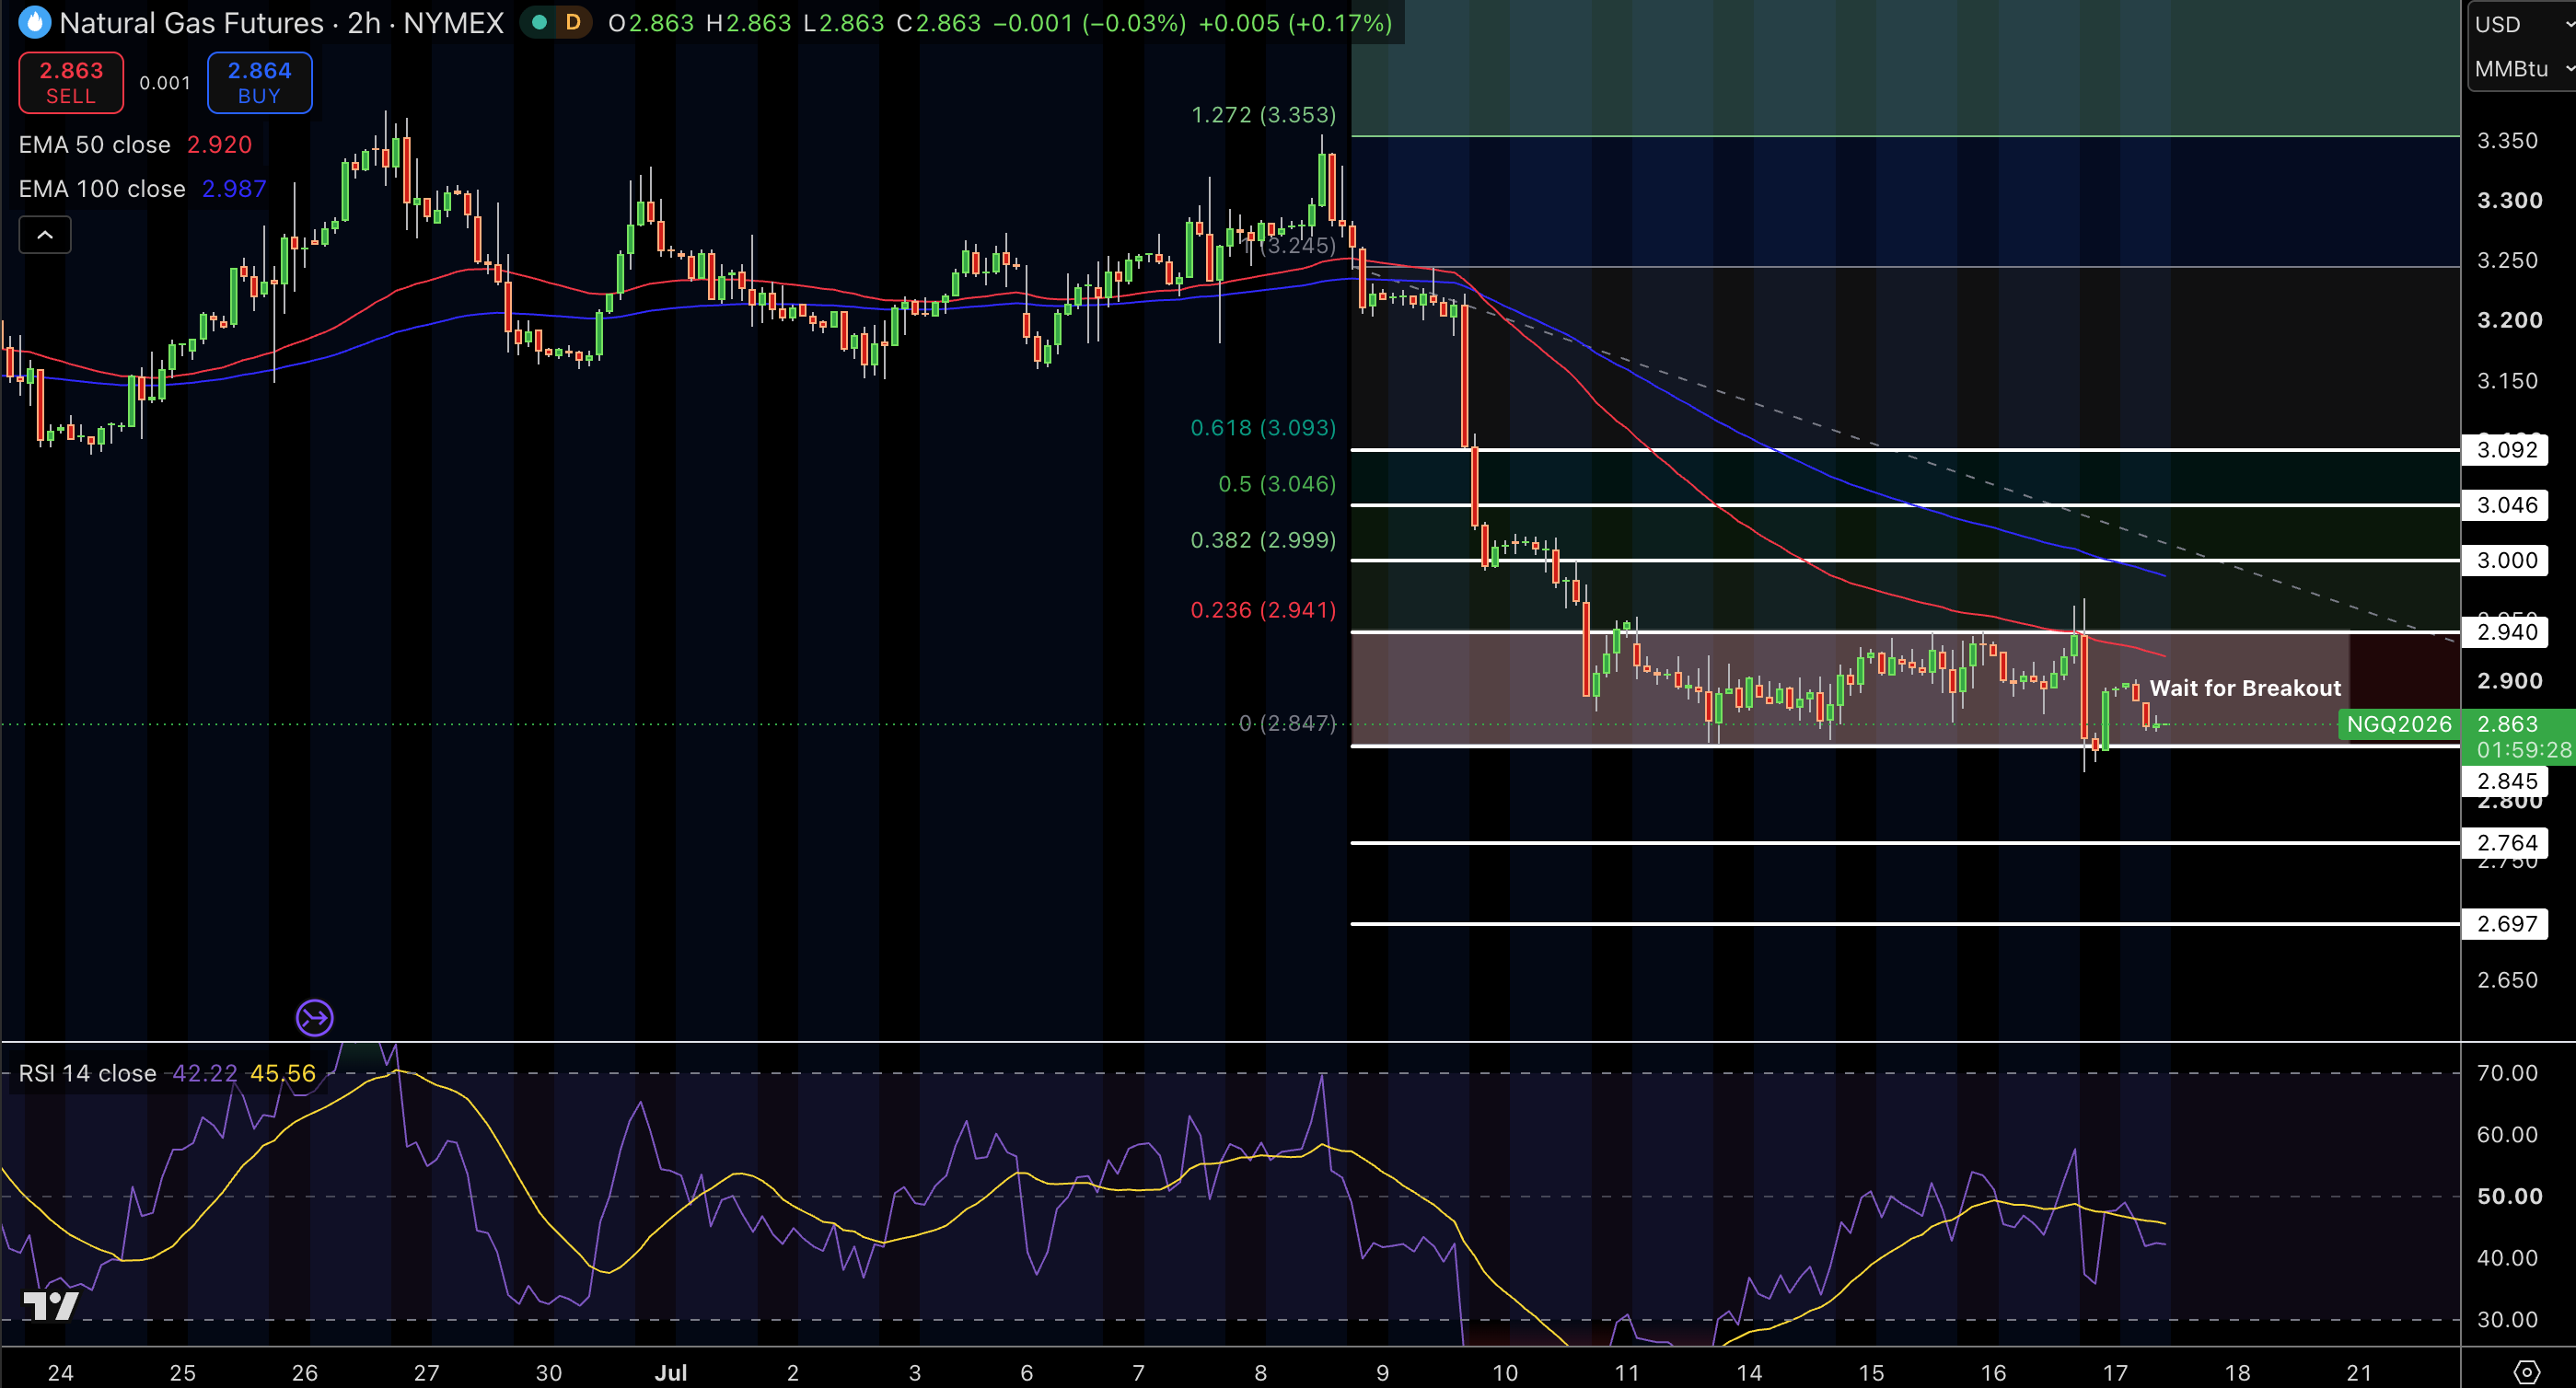The height and width of the screenshot is (1388, 2576).
Task: Click the 17 date label on the time axis
Action: pos(2115,1373)
